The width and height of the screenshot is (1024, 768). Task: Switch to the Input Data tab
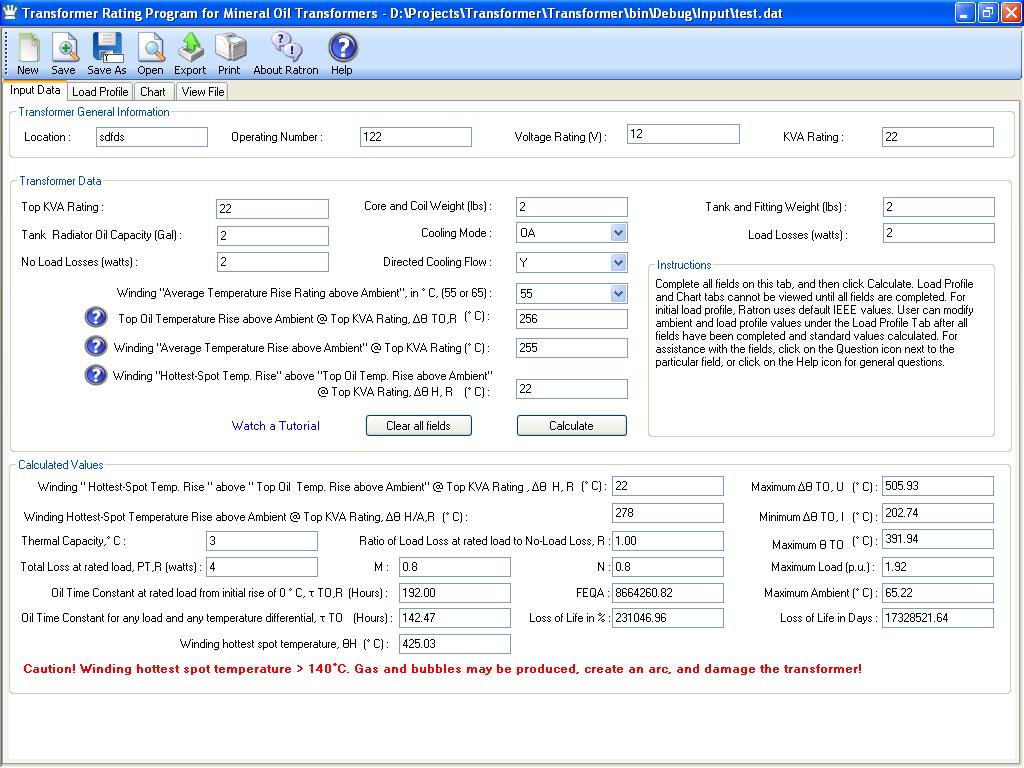[x=35, y=90]
